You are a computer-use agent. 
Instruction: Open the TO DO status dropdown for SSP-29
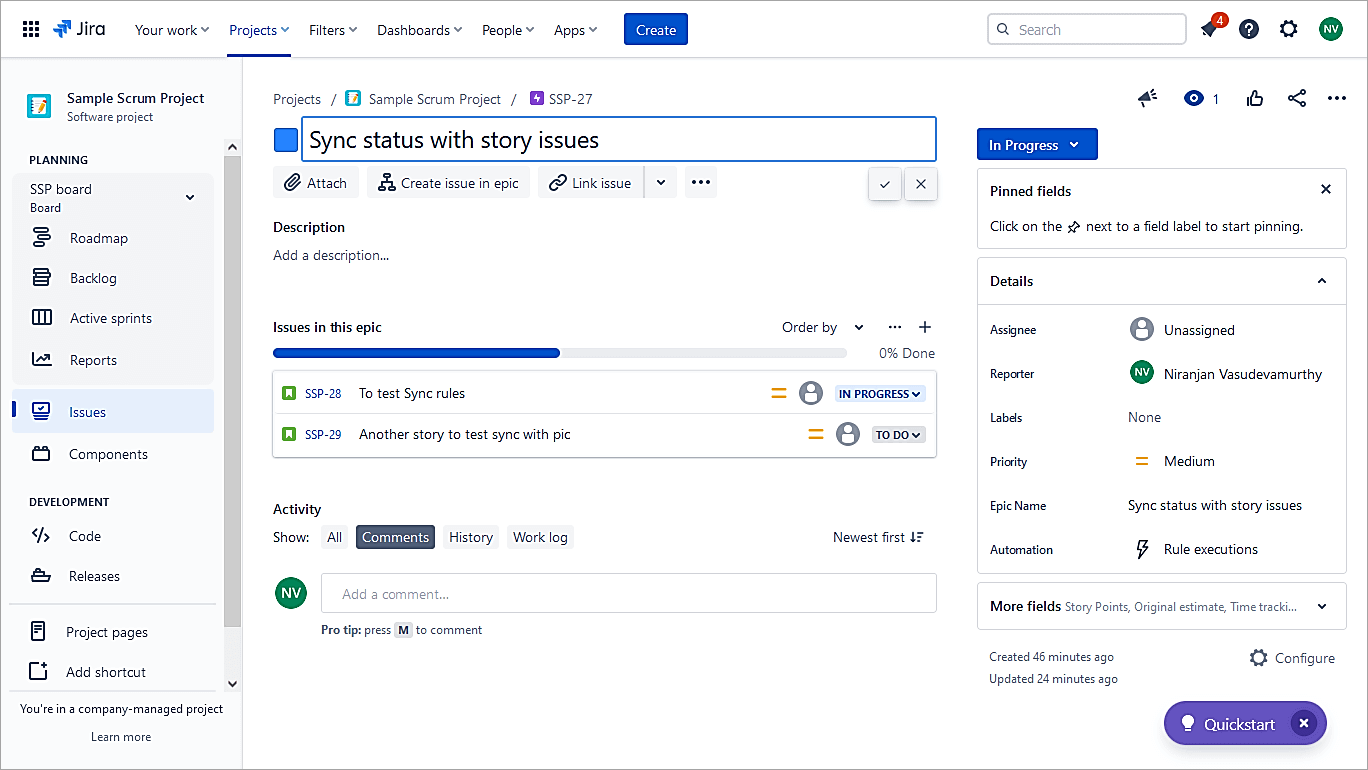pyautogui.click(x=898, y=435)
